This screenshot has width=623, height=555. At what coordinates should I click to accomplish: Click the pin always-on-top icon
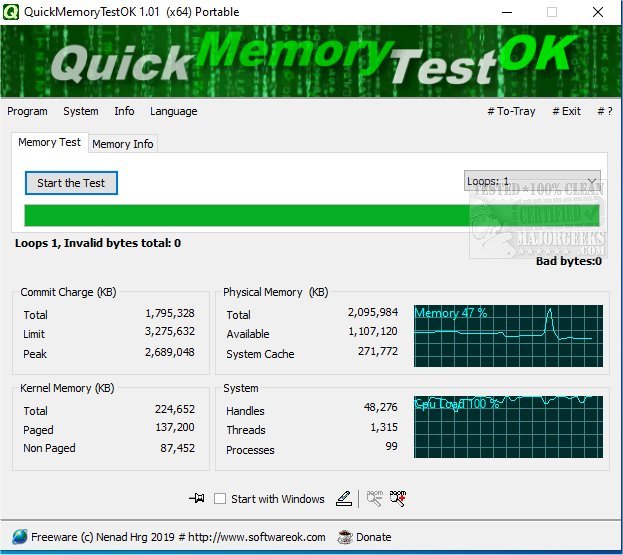click(196, 499)
